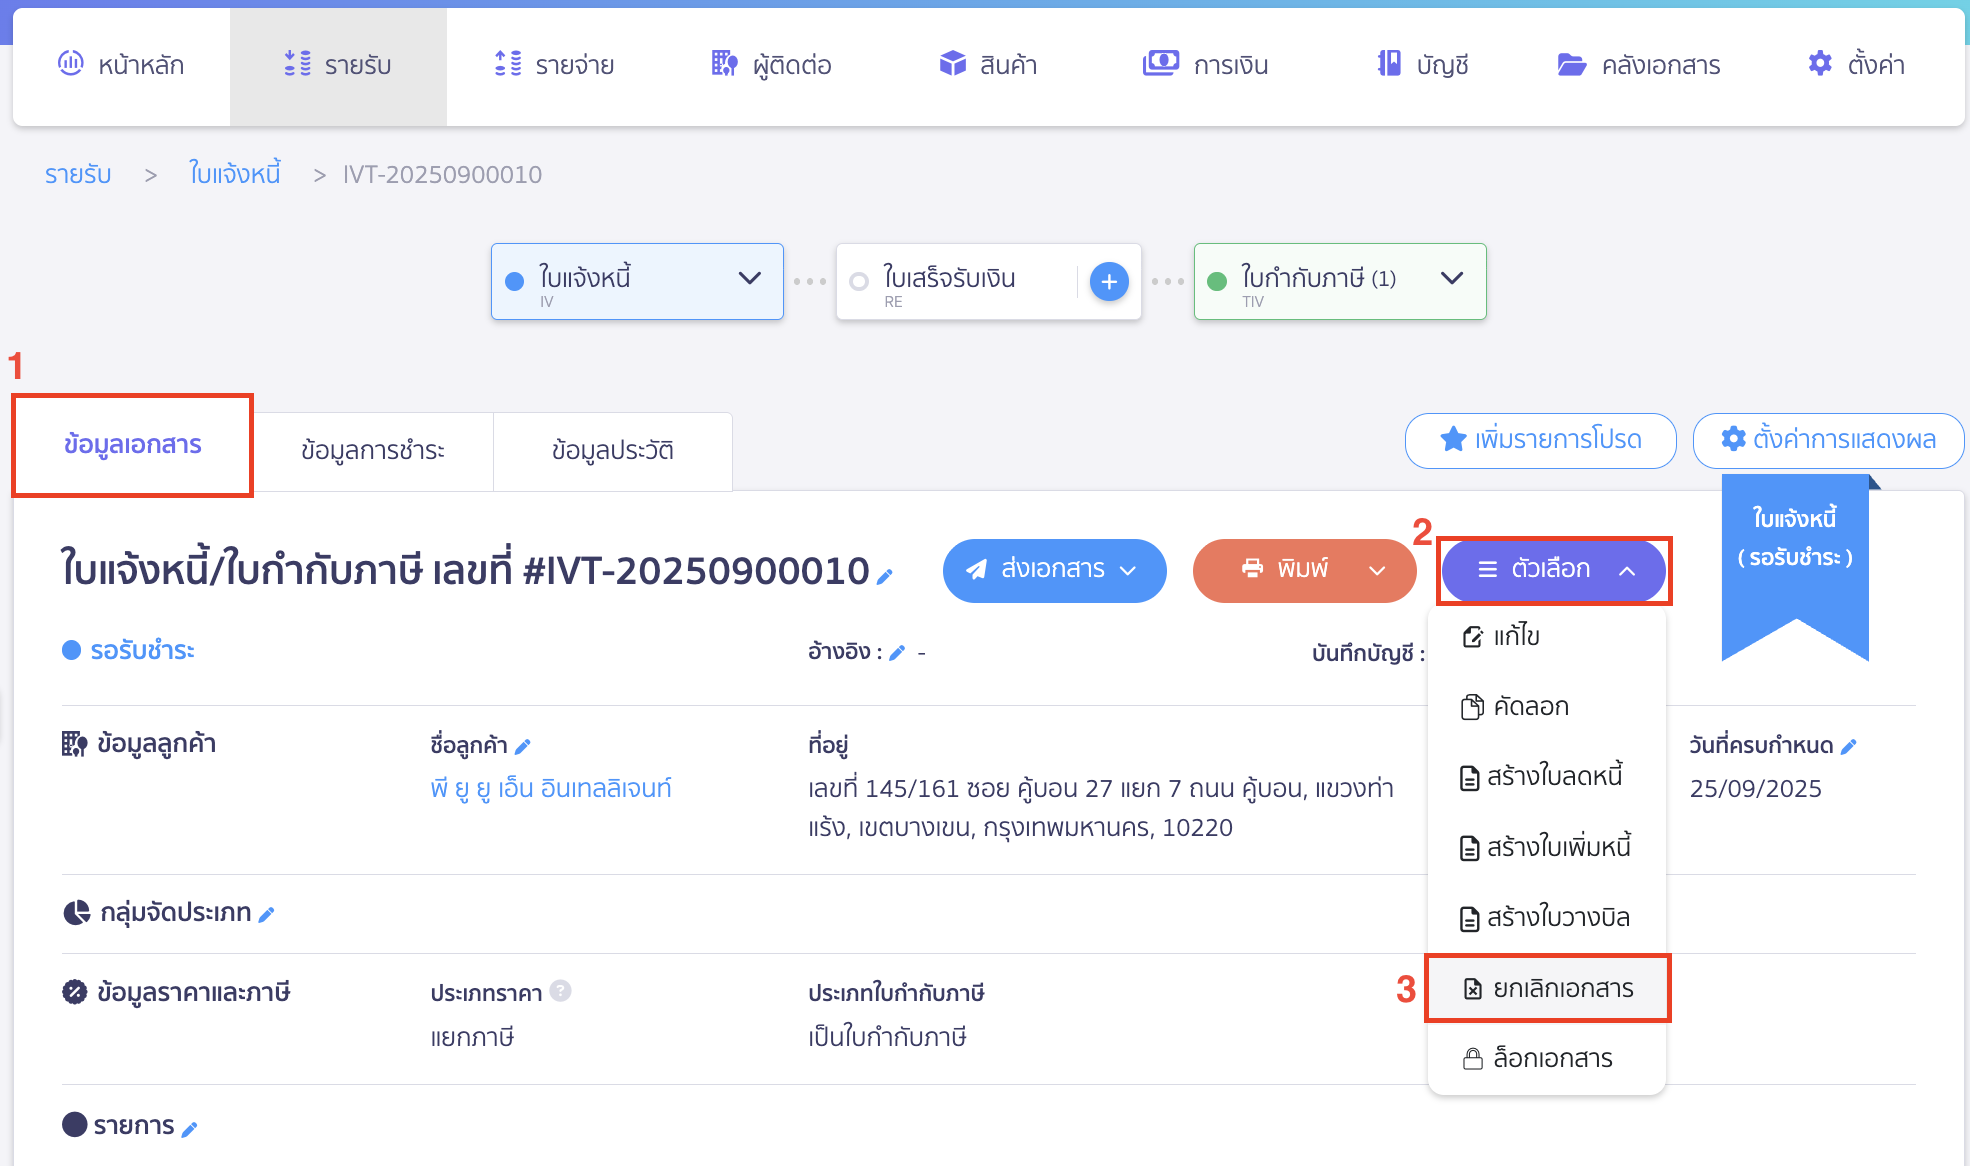This screenshot has width=1970, height=1166.
Task: Click plus icon to add ใบเสร็จรับเงิน
Action: [x=1109, y=282]
